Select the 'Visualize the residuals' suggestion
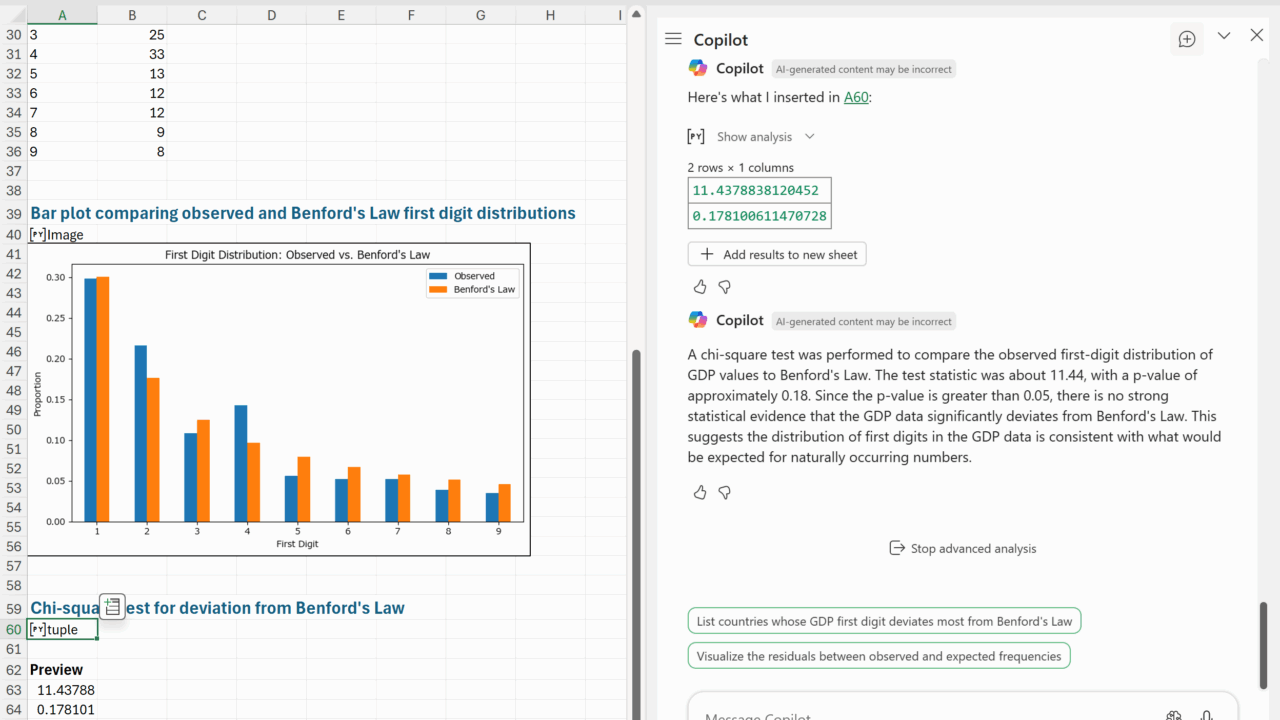This screenshot has height=720, width=1280. tap(878, 656)
